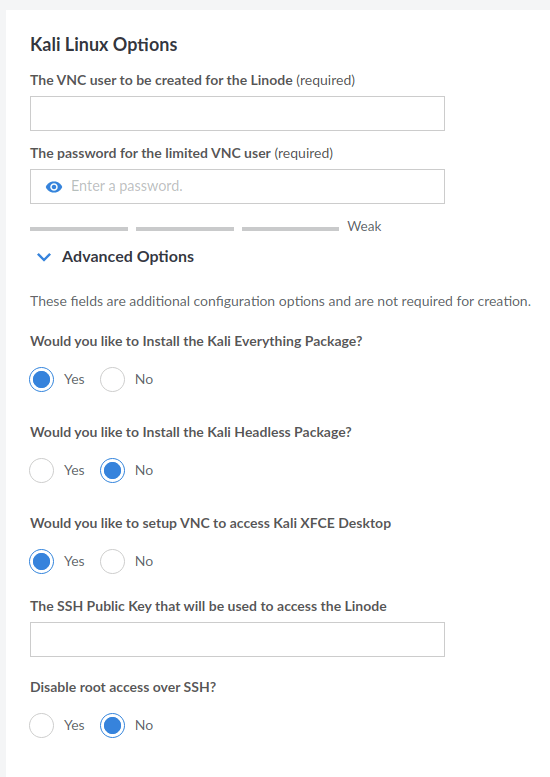Focus the VNC user text field
The image size is (550, 777).
pos(237,113)
